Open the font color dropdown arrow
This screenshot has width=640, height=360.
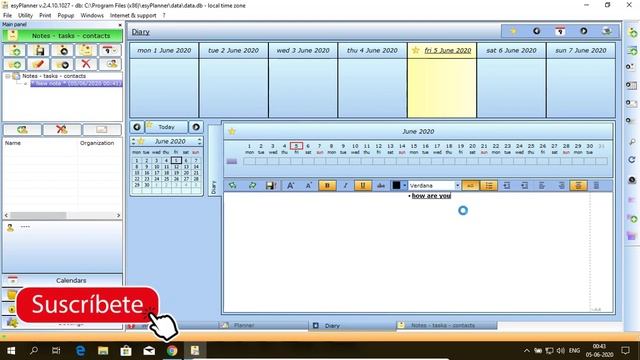click(404, 186)
